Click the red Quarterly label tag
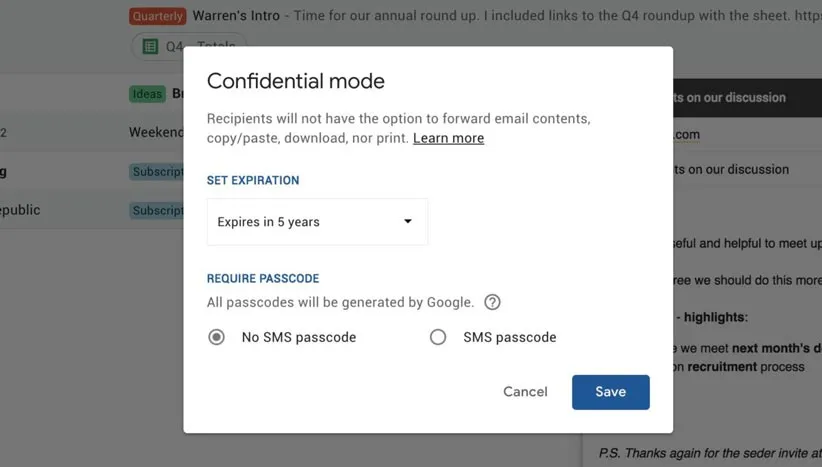This screenshot has height=467, width=822. [158, 16]
